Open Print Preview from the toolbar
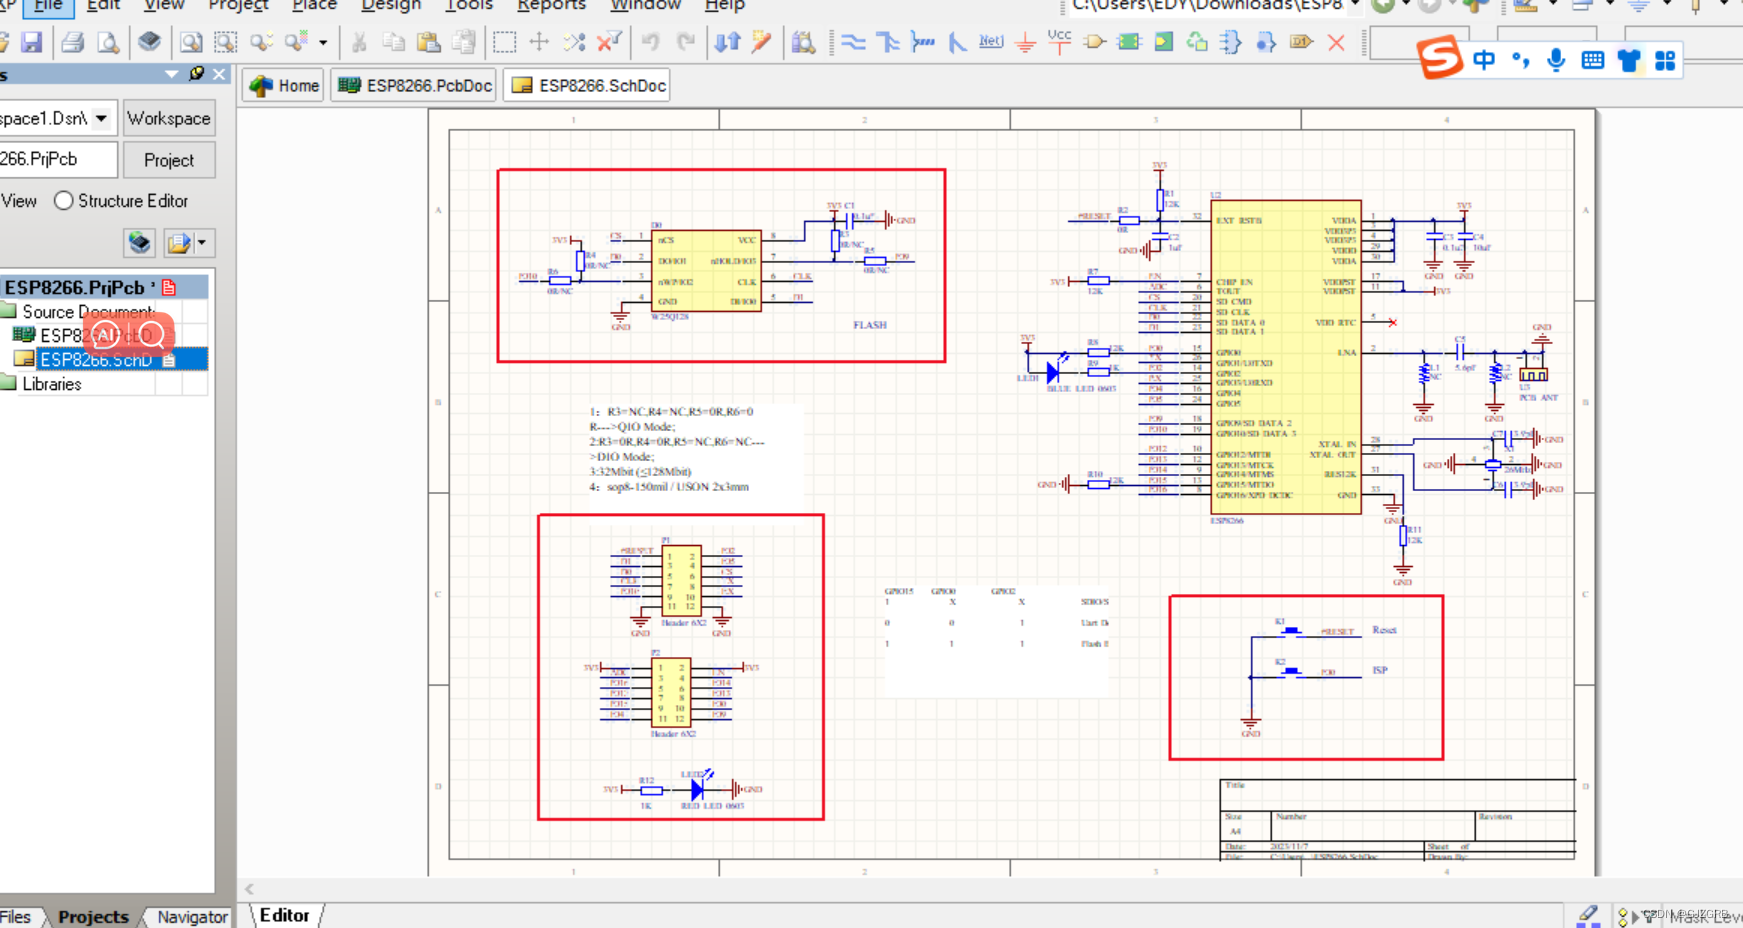This screenshot has height=928, width=1743. click(x=108, y=42)
